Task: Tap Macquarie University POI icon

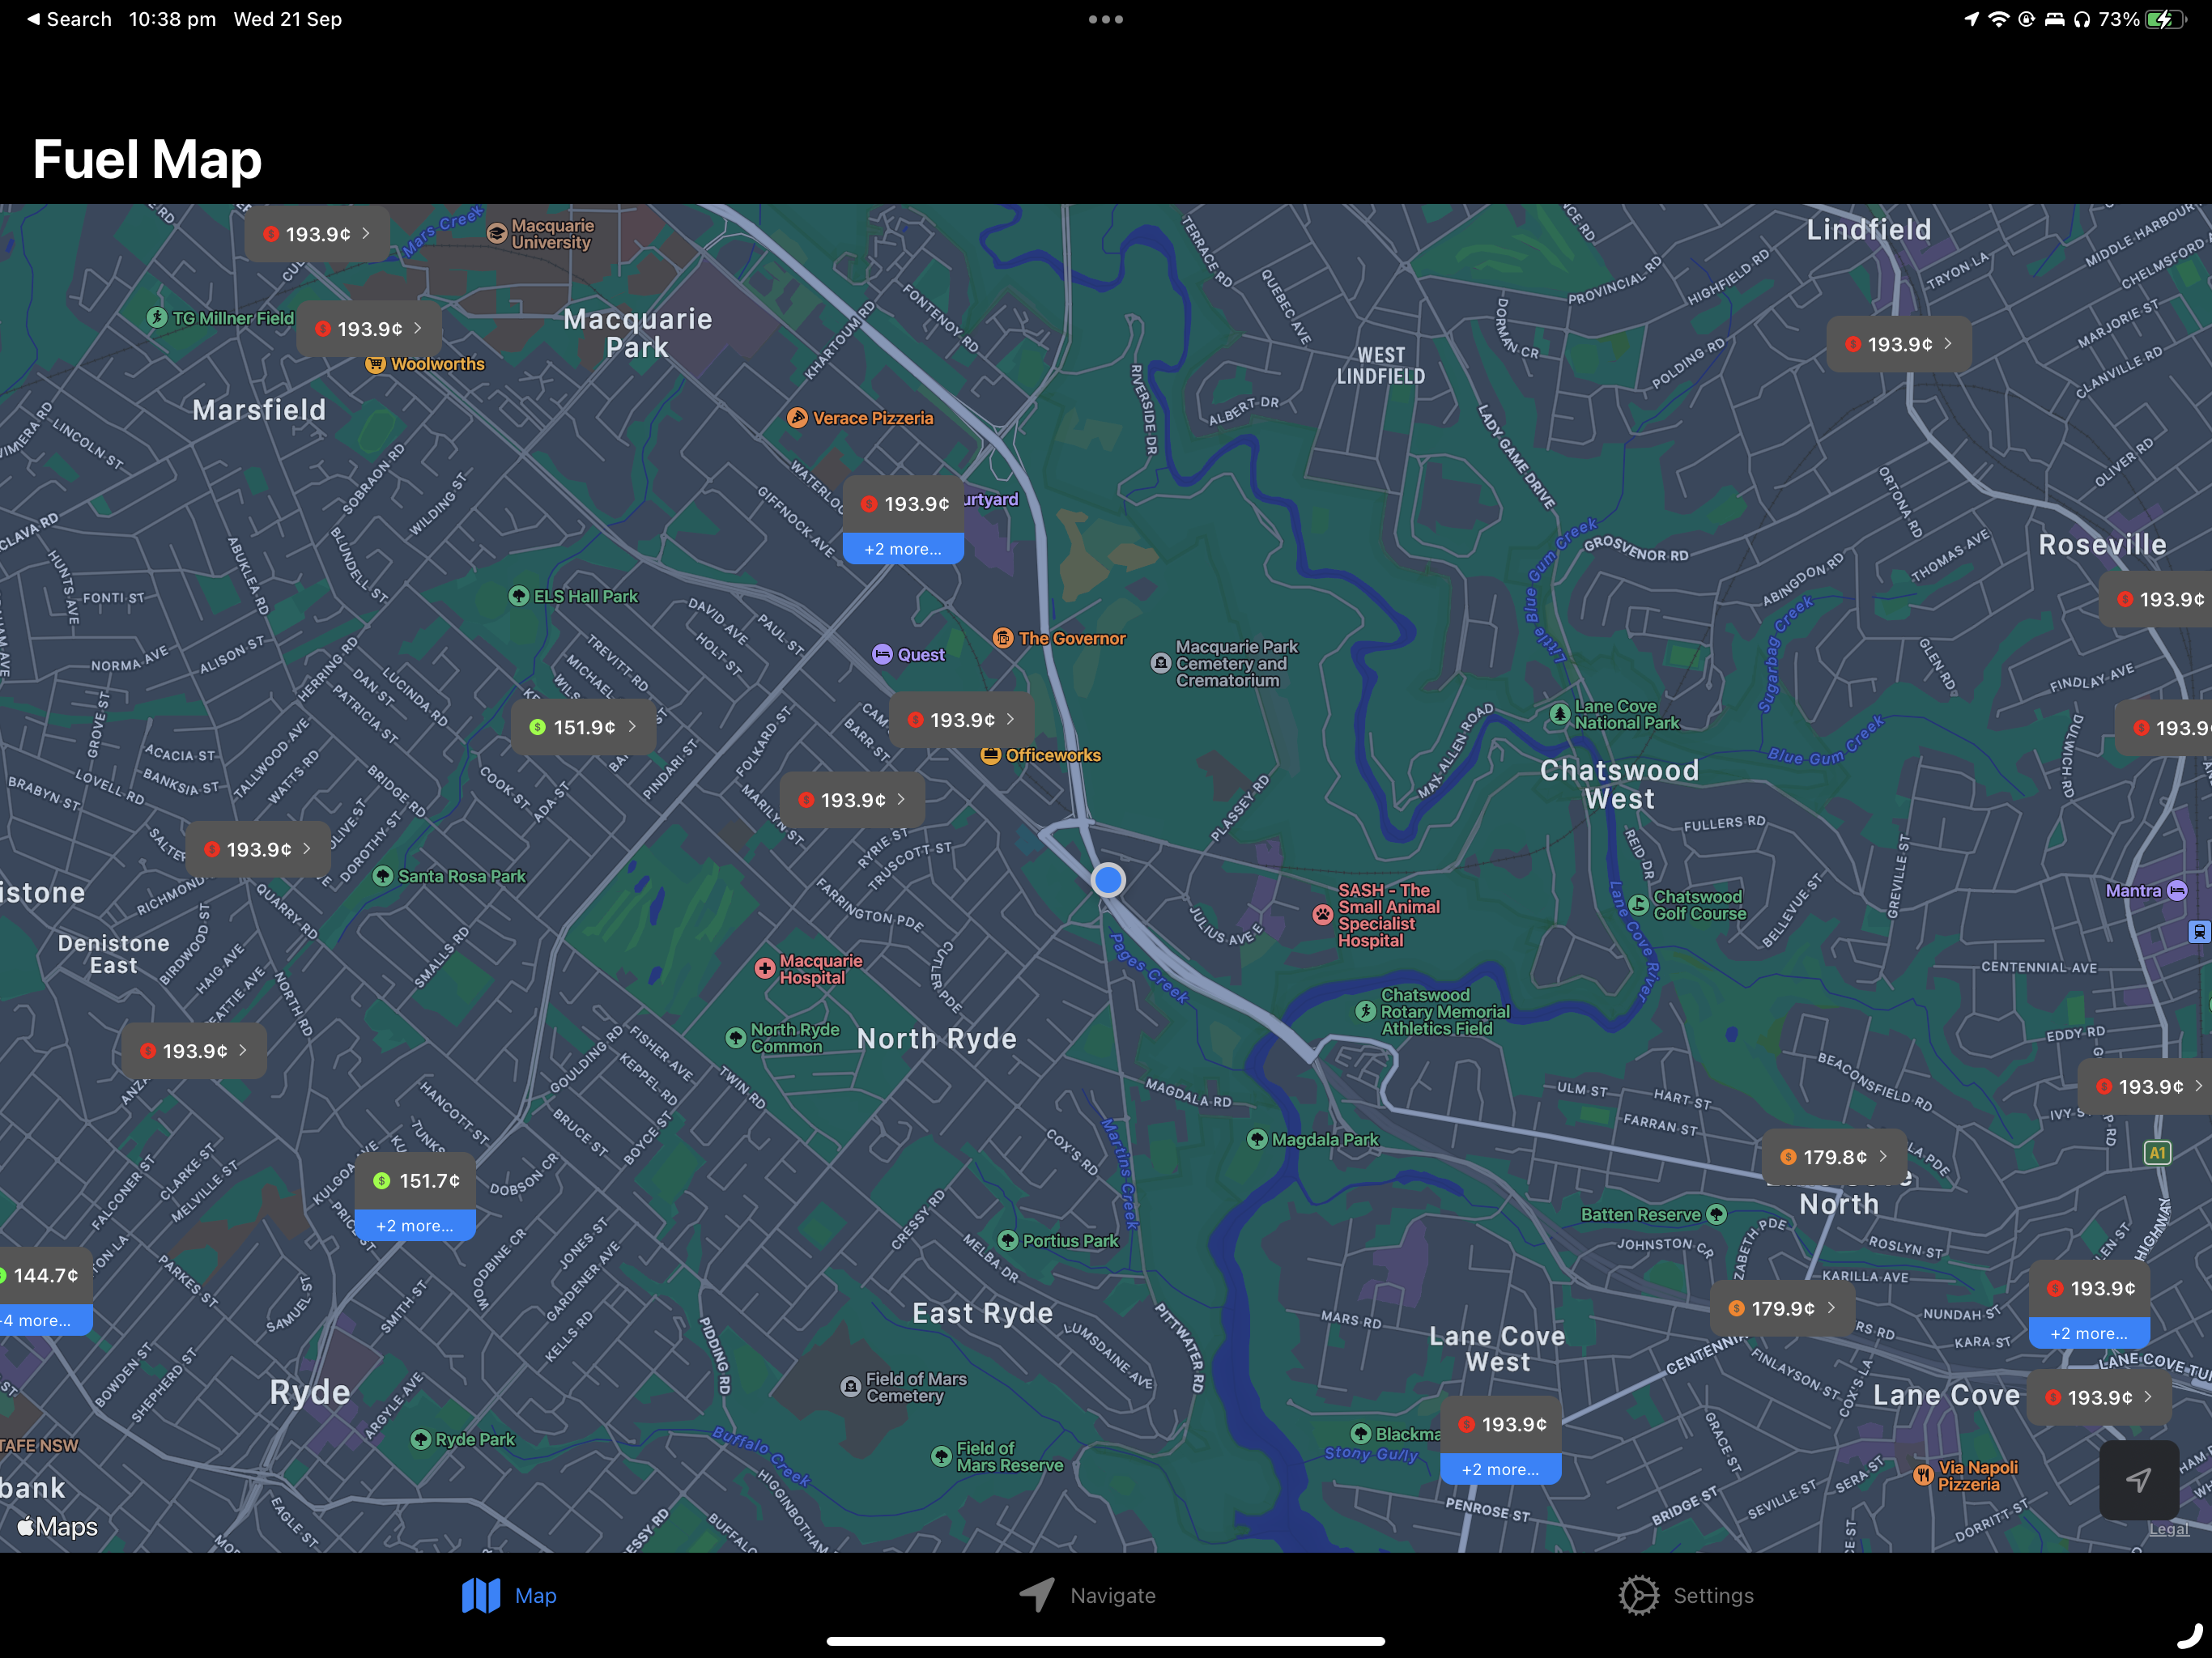Action: [x=496, y=234]
